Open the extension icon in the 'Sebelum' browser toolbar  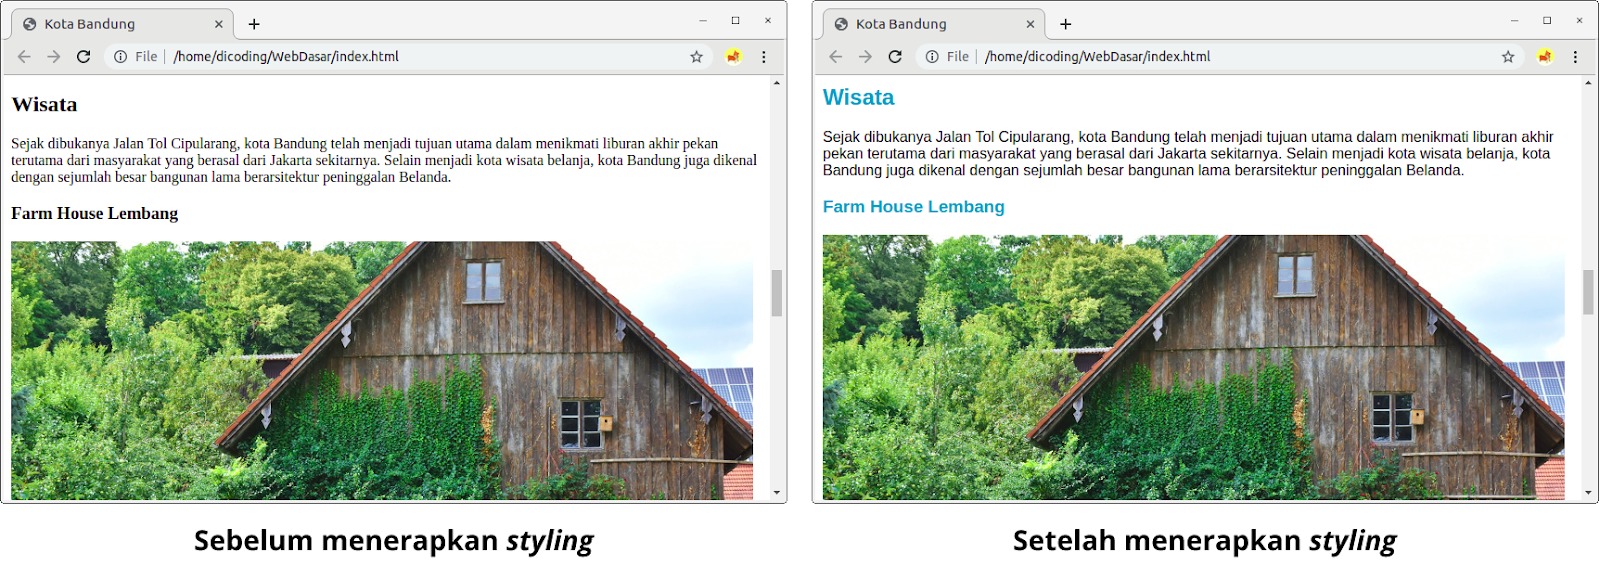click(733, 57)
